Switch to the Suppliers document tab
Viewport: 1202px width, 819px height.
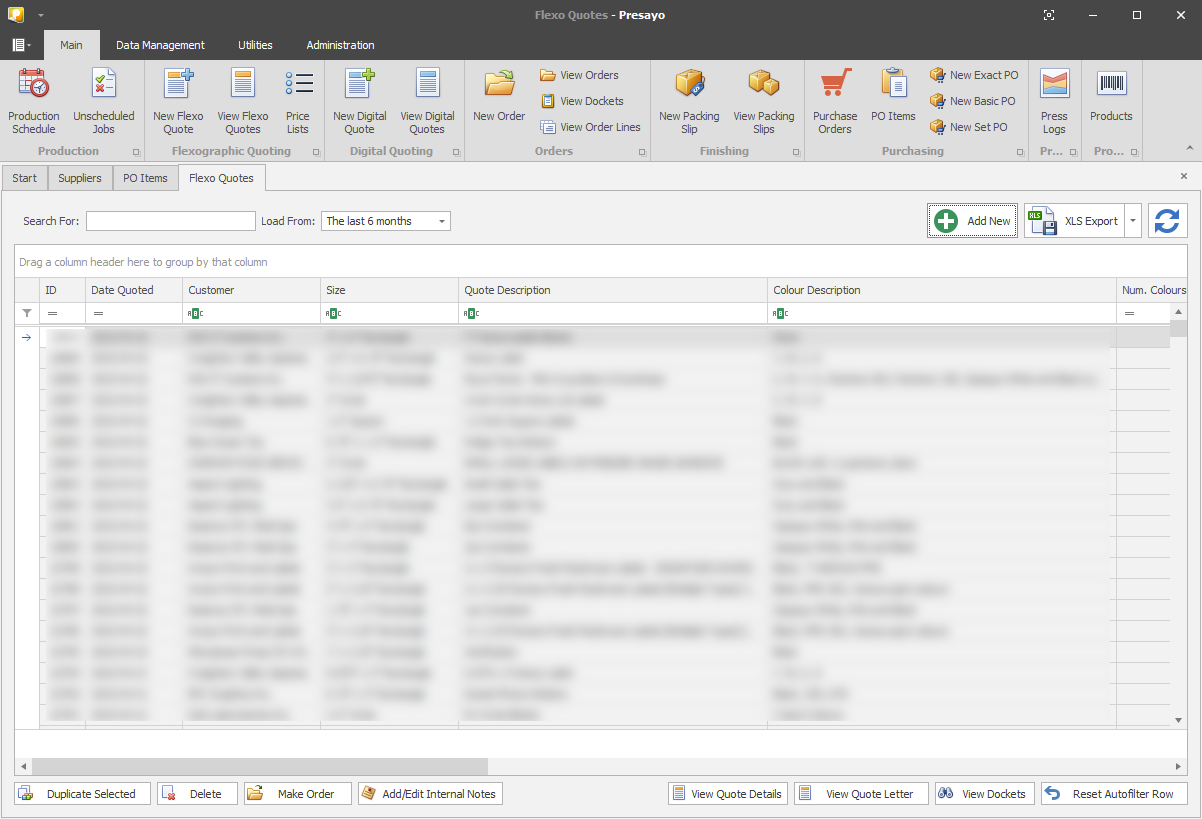79,178
